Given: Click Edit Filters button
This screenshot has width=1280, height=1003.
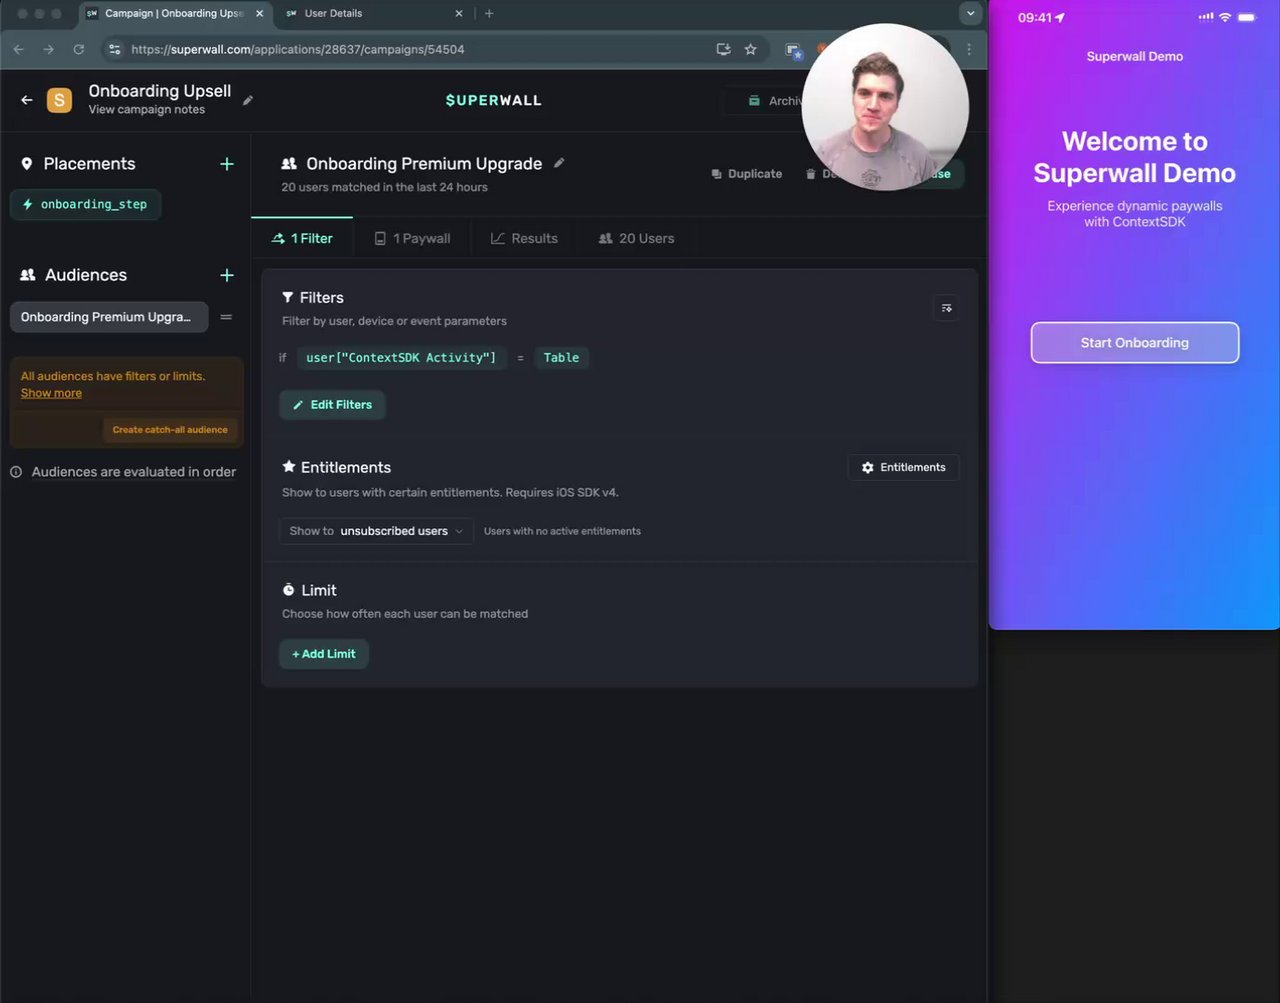Looking at the screenshot, I should tap(332, 405).
